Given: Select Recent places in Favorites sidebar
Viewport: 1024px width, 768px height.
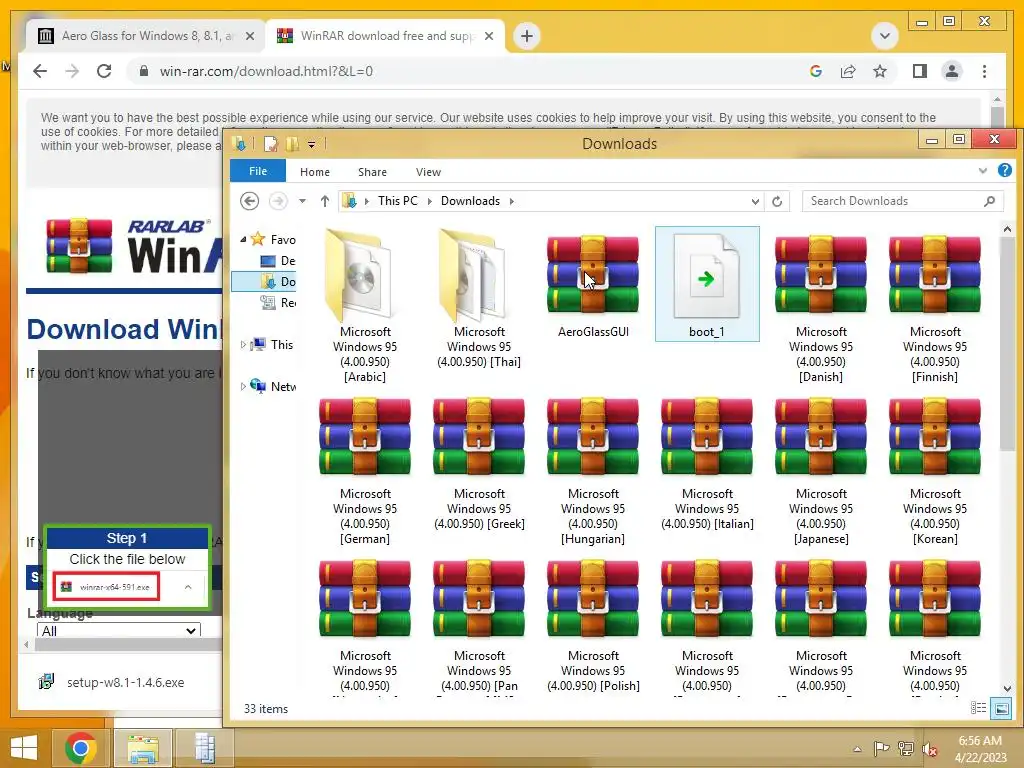Looking at the screenshot, I should (278, 302).
